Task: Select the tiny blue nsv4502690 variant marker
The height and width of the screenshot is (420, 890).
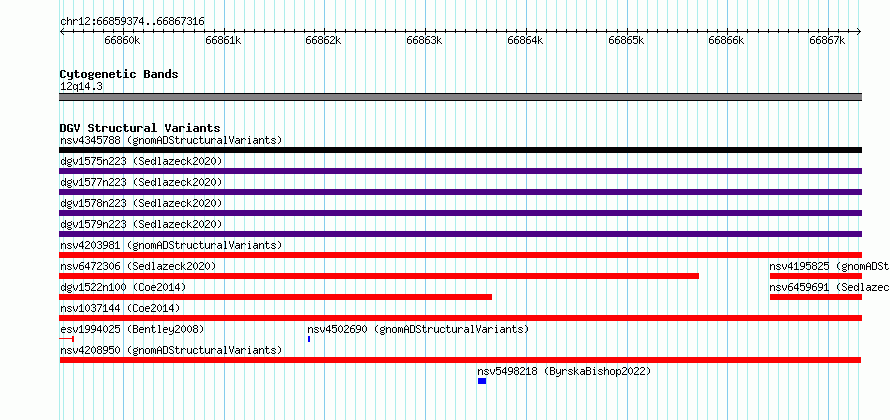Action: click(x=309, y=339)
